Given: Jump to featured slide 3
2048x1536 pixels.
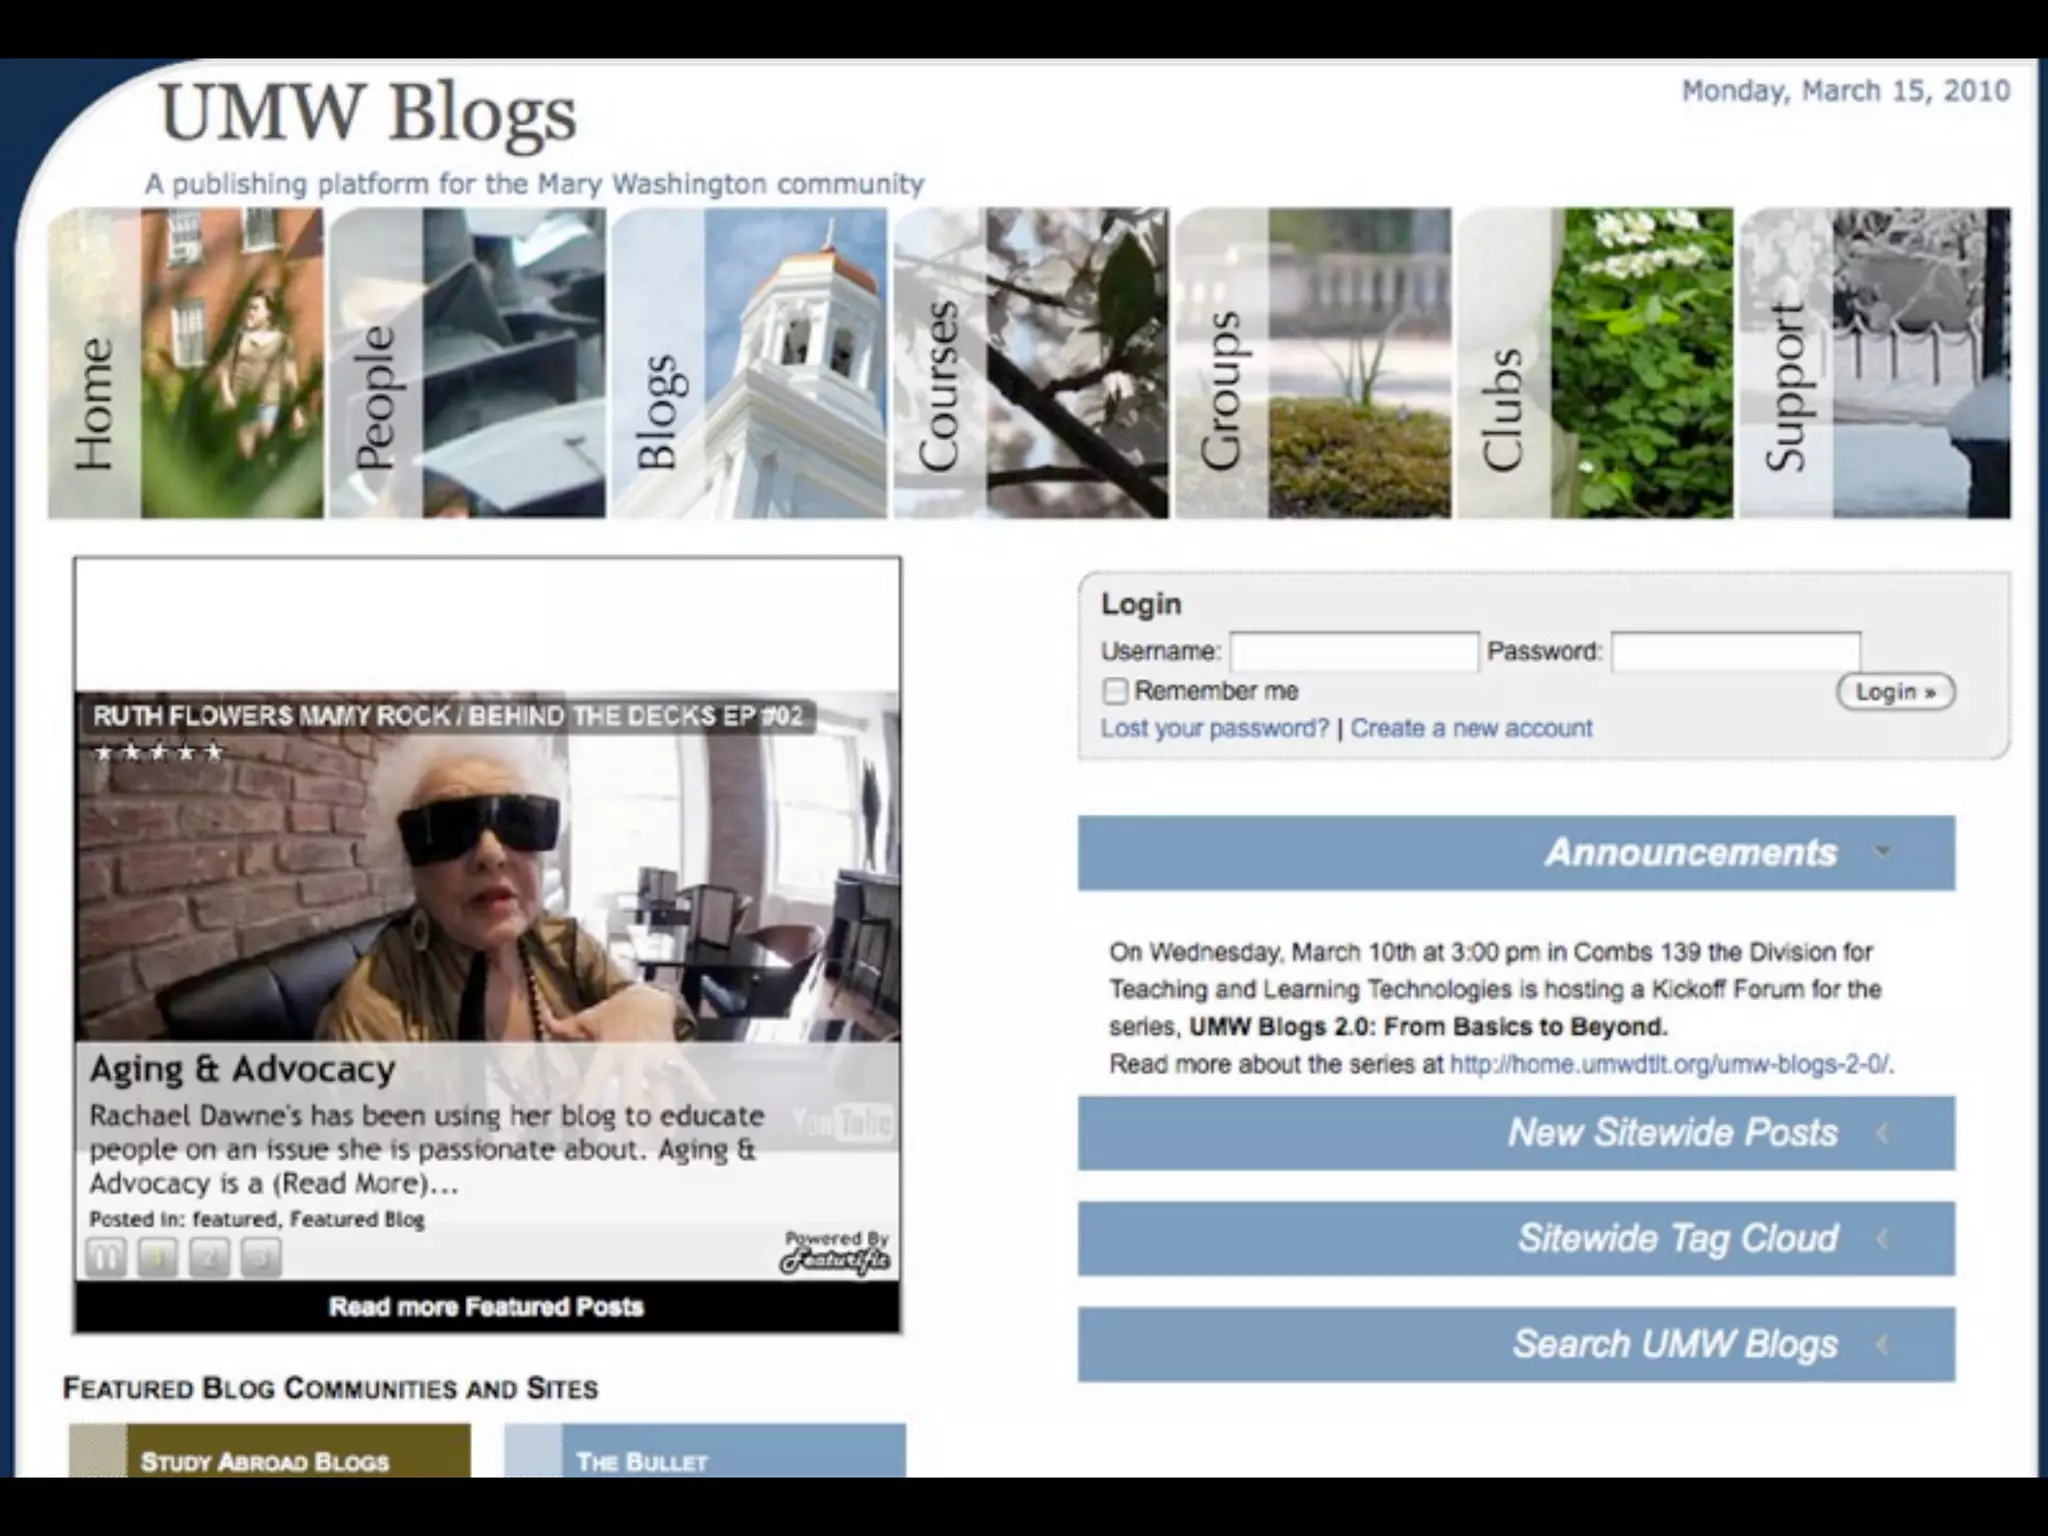Looking at the screenshot, I should click(261, 1257).
